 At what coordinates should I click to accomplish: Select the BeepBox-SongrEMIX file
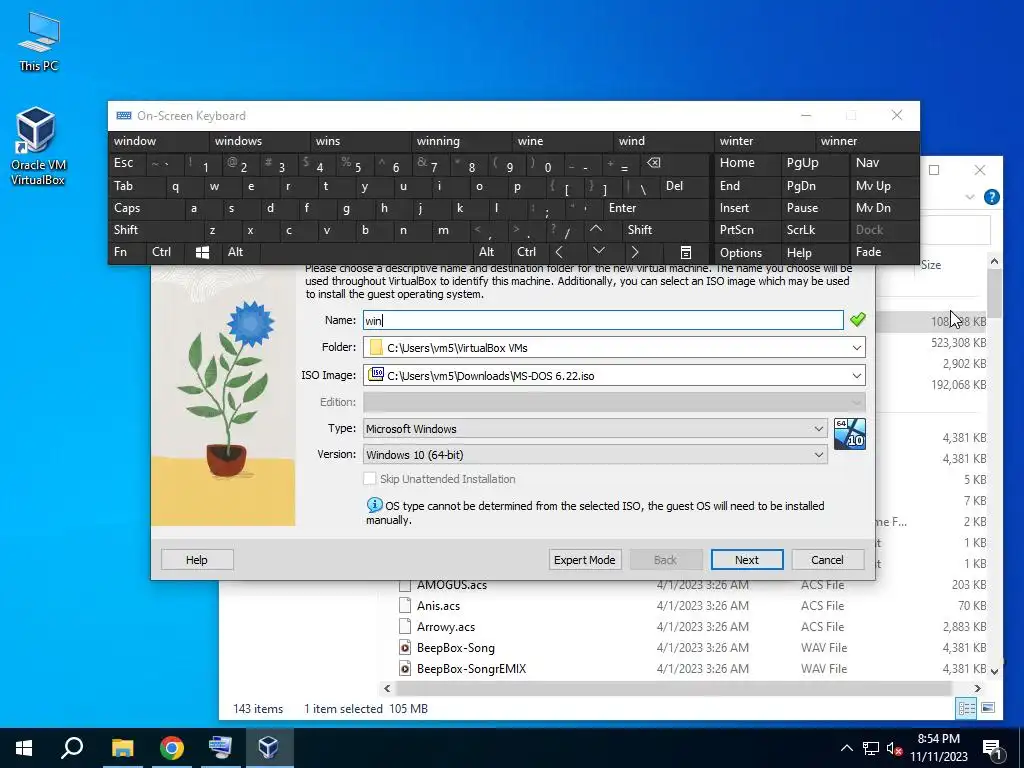(472, 669)
